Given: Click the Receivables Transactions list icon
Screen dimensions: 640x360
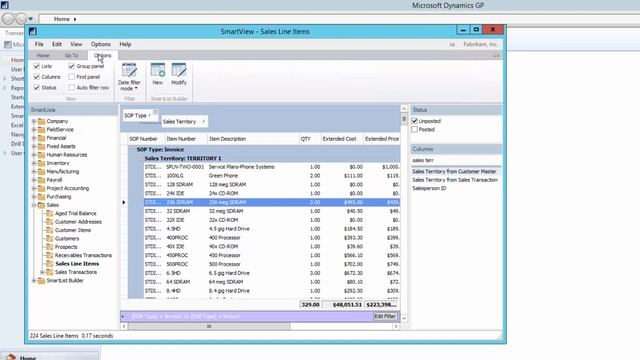Looking at the screenshot, I should point(50,255).
